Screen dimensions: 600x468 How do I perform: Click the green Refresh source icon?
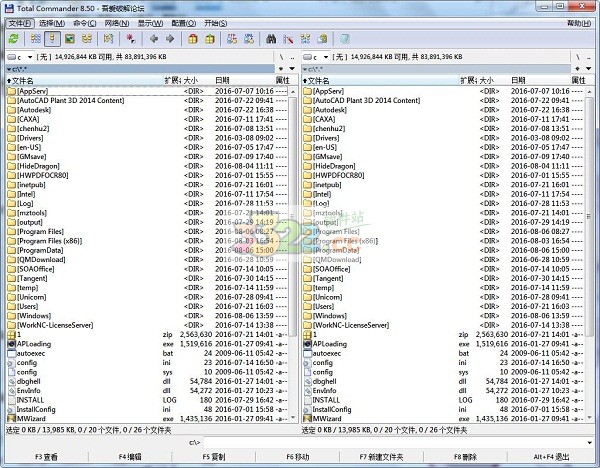pyautogui.click(x=13, y=39)
